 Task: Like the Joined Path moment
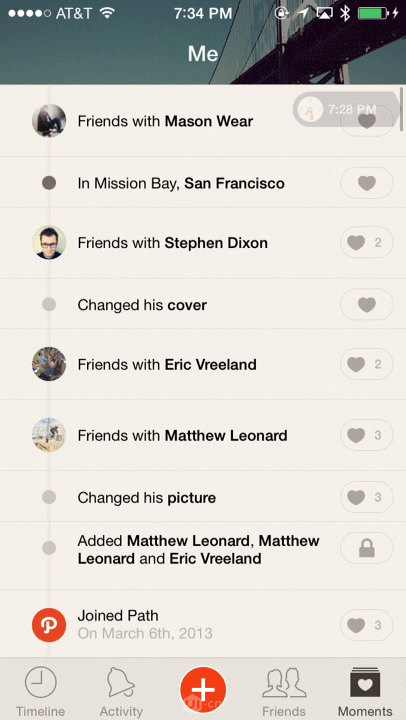point(367,625)
